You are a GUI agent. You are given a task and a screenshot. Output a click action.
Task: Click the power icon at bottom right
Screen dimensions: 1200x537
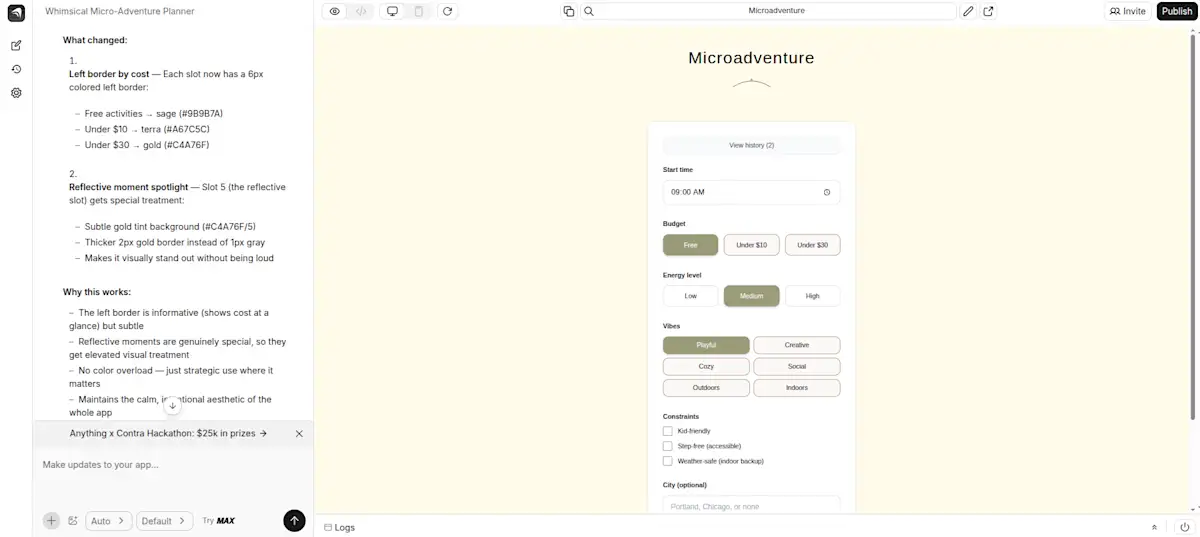tap(1185, 527)
